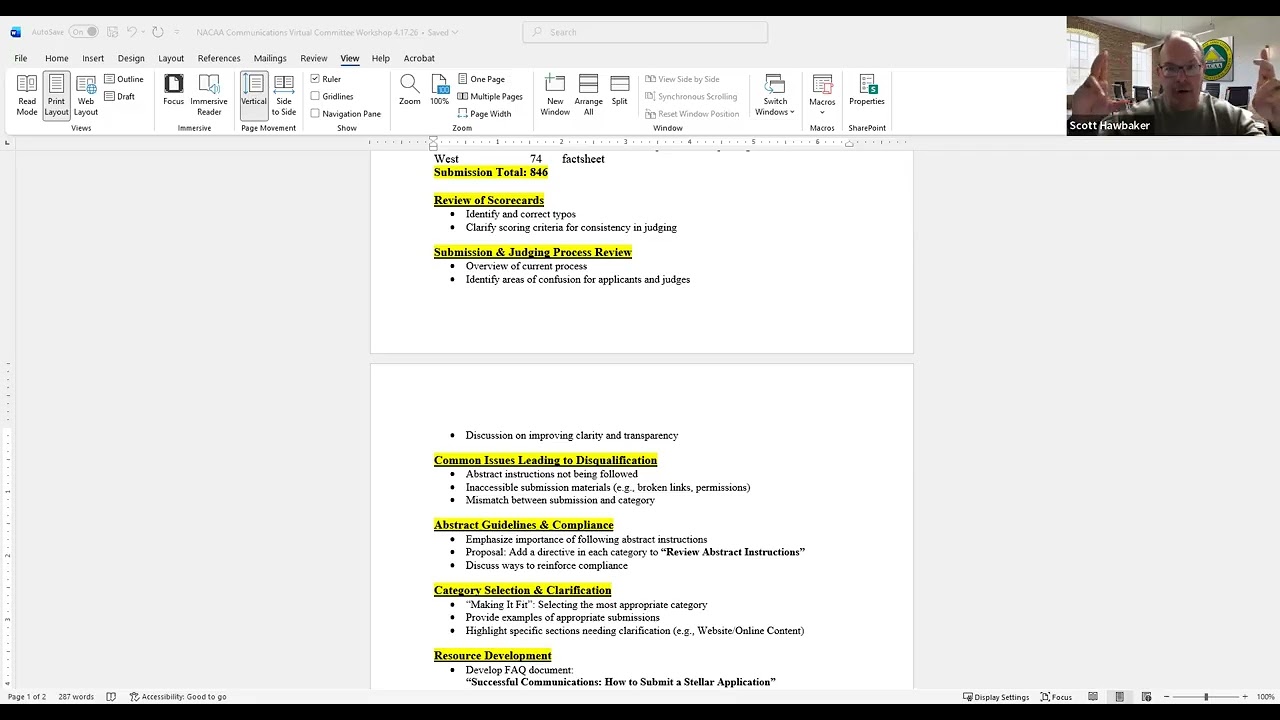Click Common Issues Leading to Disqualification heading

tap(545, 461)
